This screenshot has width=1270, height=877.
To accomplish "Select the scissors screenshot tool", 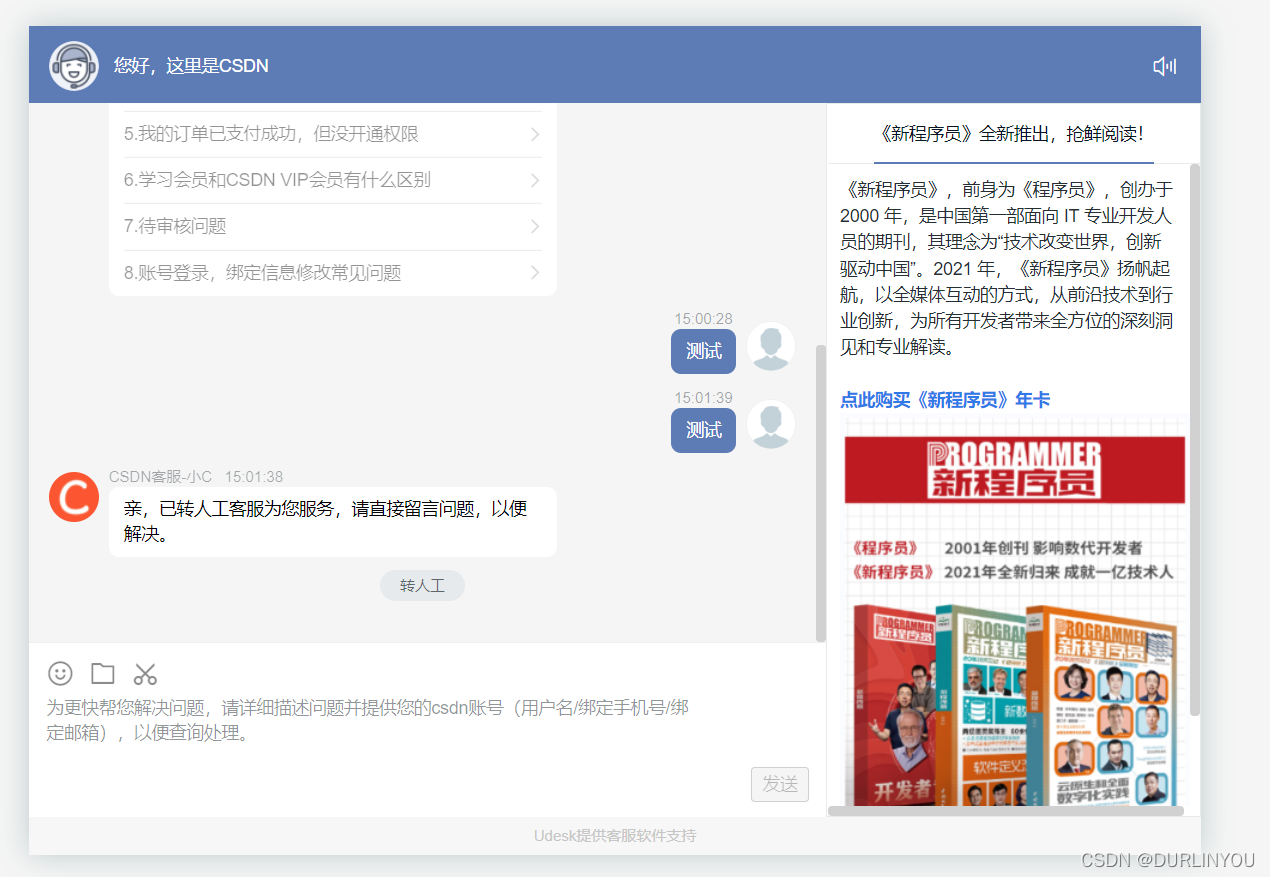I will (146, 673).
